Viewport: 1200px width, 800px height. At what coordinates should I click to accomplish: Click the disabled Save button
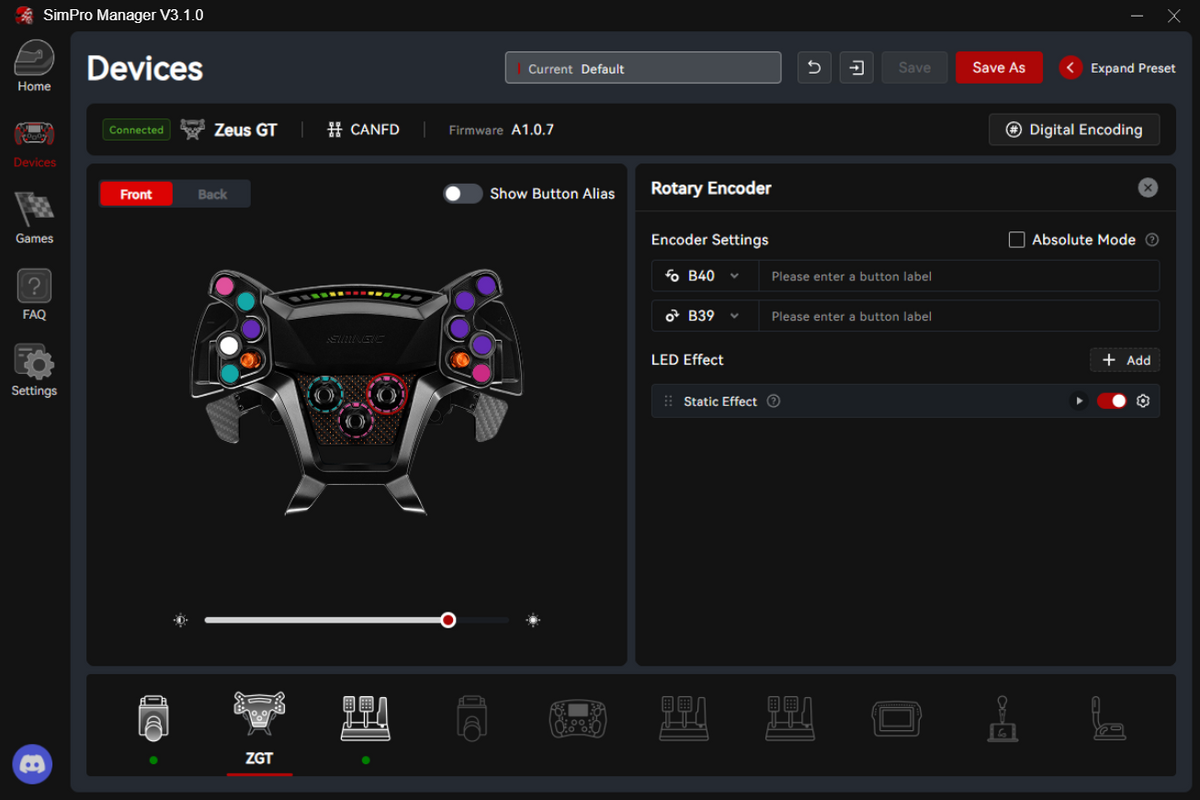click(915, 68)
